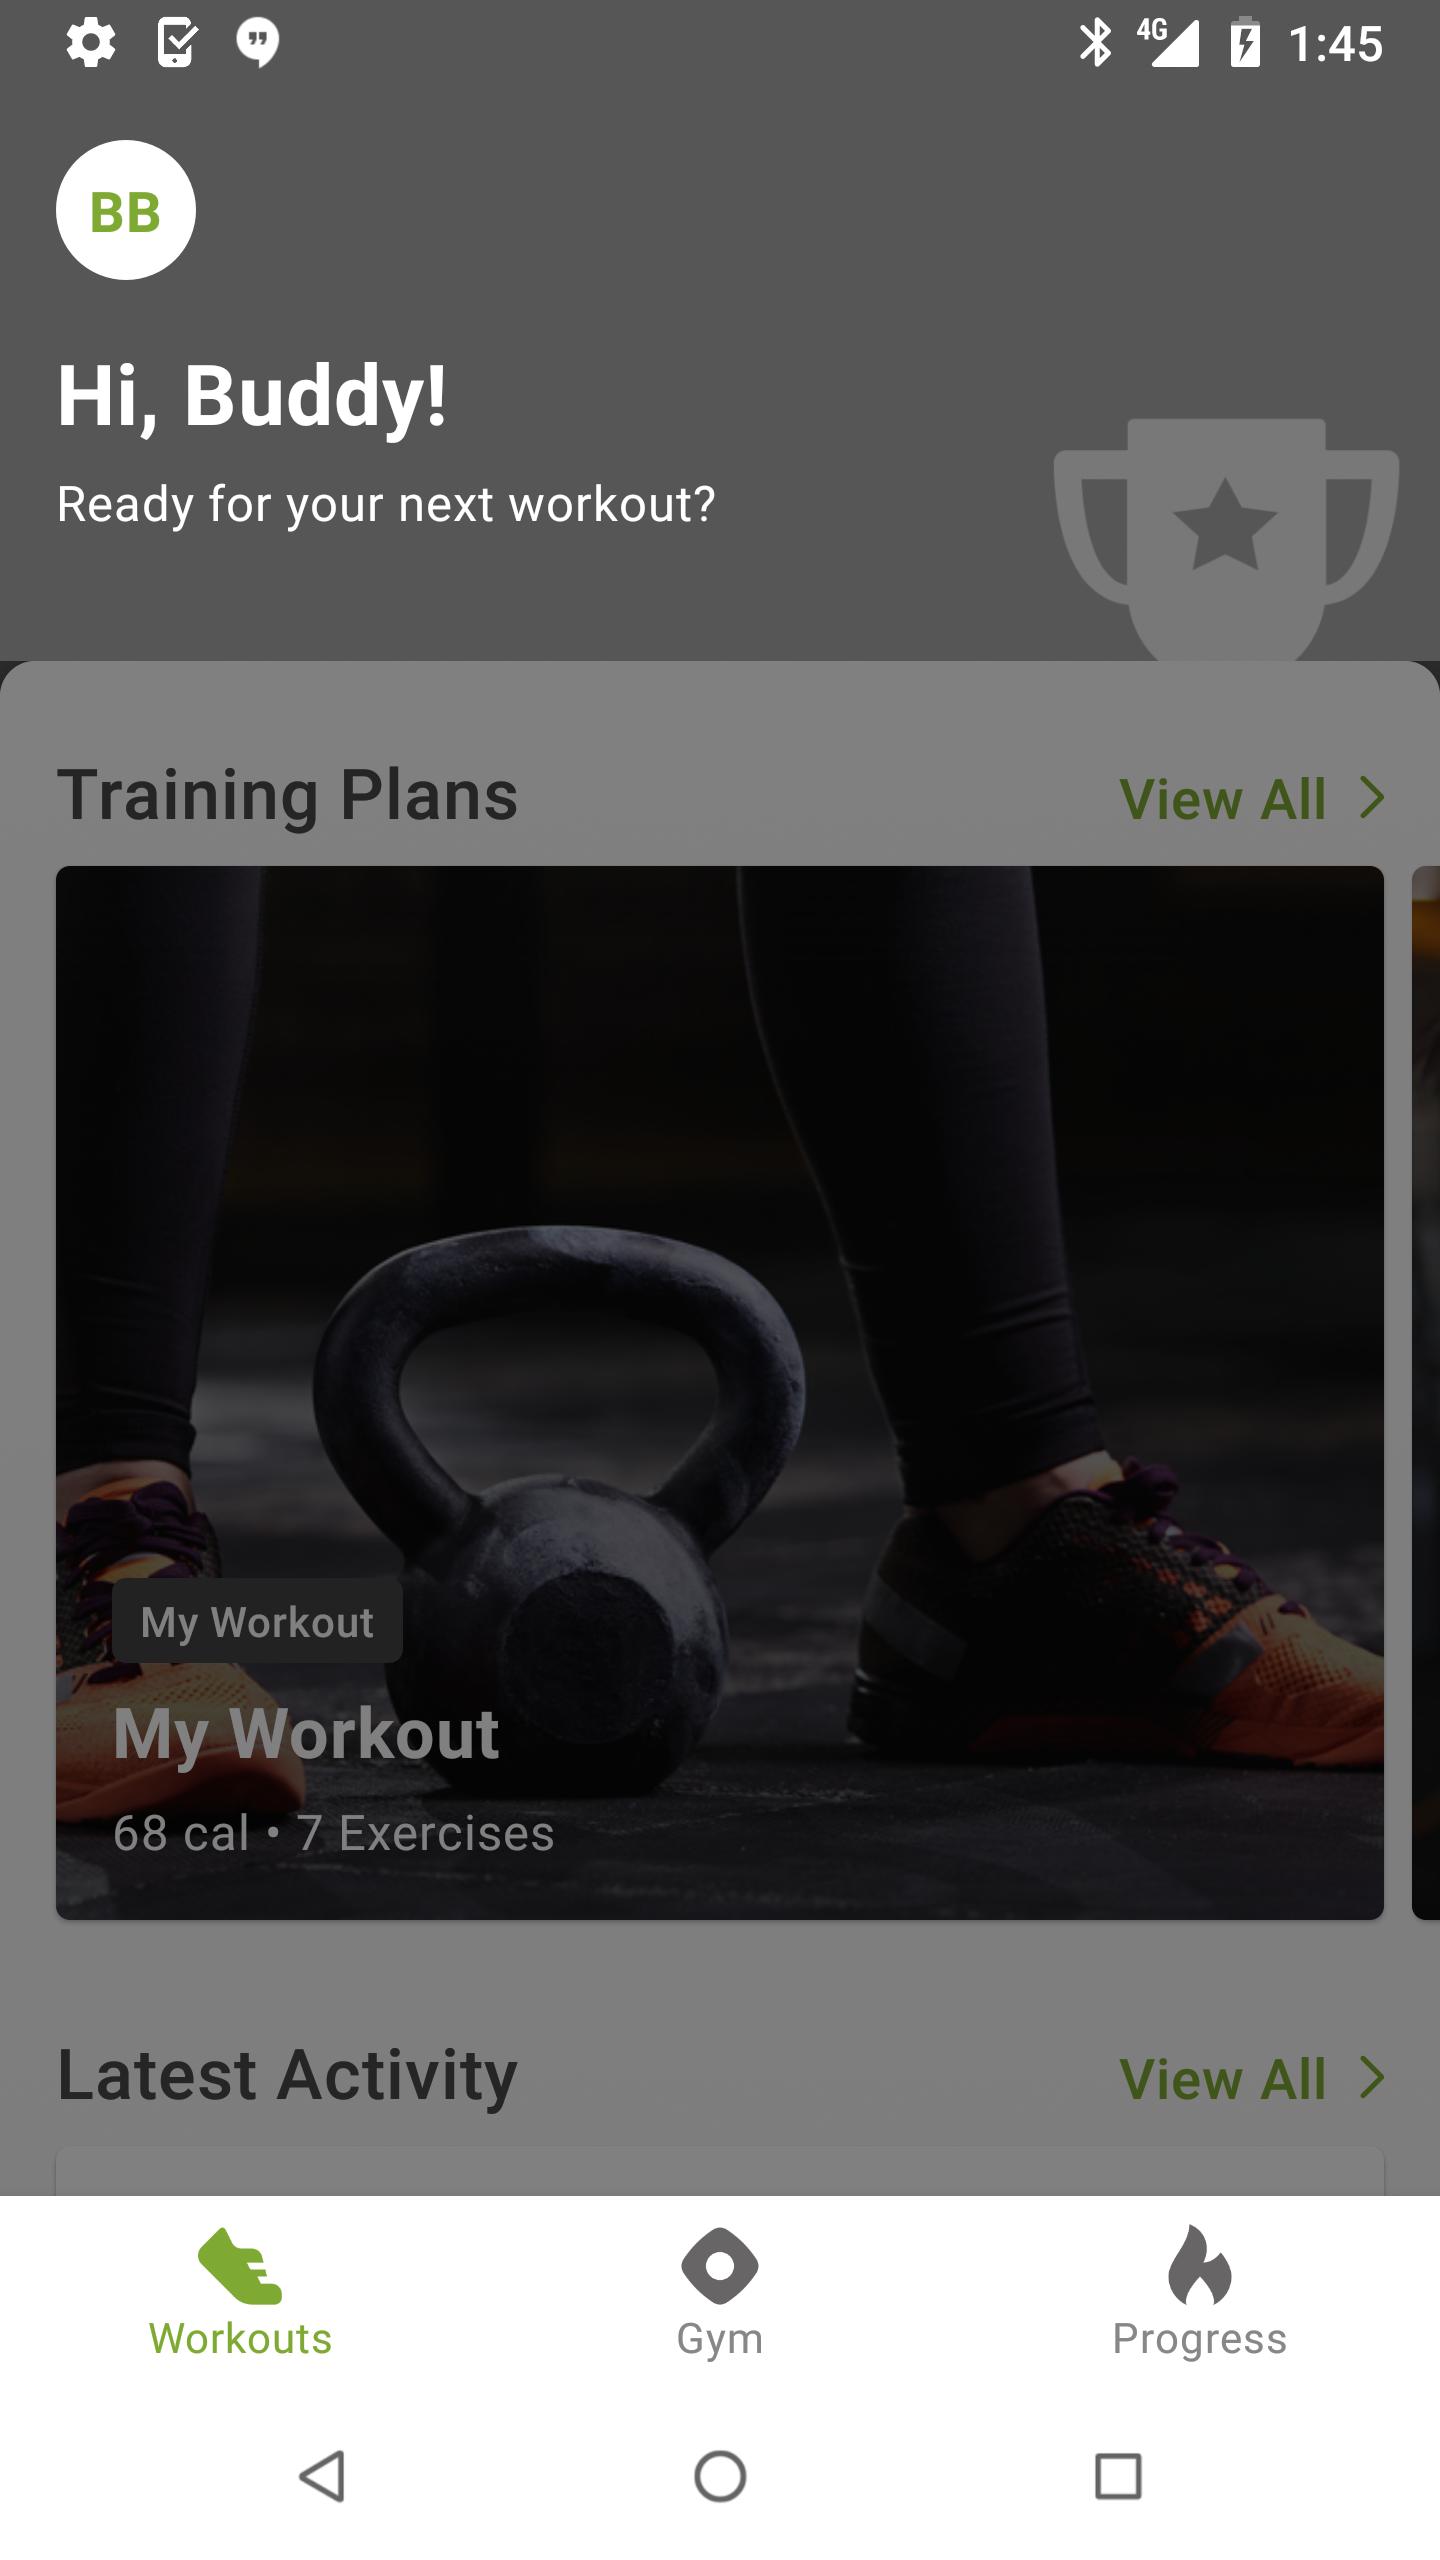Tap the My Workout tag label
Viewport: 1440px width, 2560px height.
(257, 1622)
